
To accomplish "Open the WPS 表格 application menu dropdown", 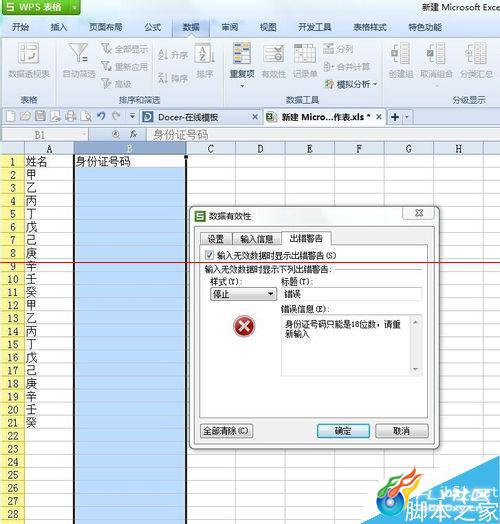I will coord(74,7).
